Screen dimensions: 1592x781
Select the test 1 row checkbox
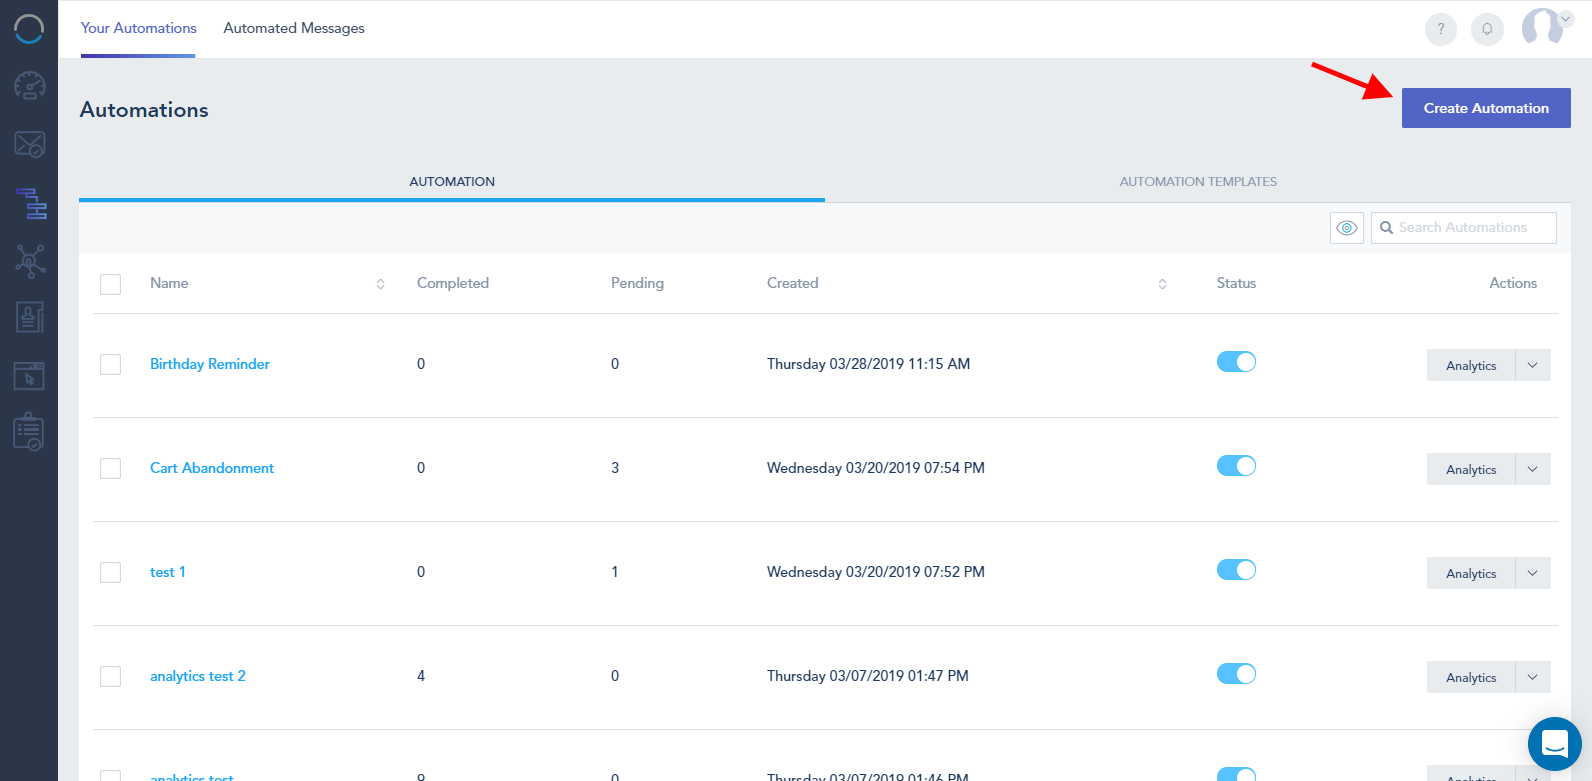coord(111,572)
